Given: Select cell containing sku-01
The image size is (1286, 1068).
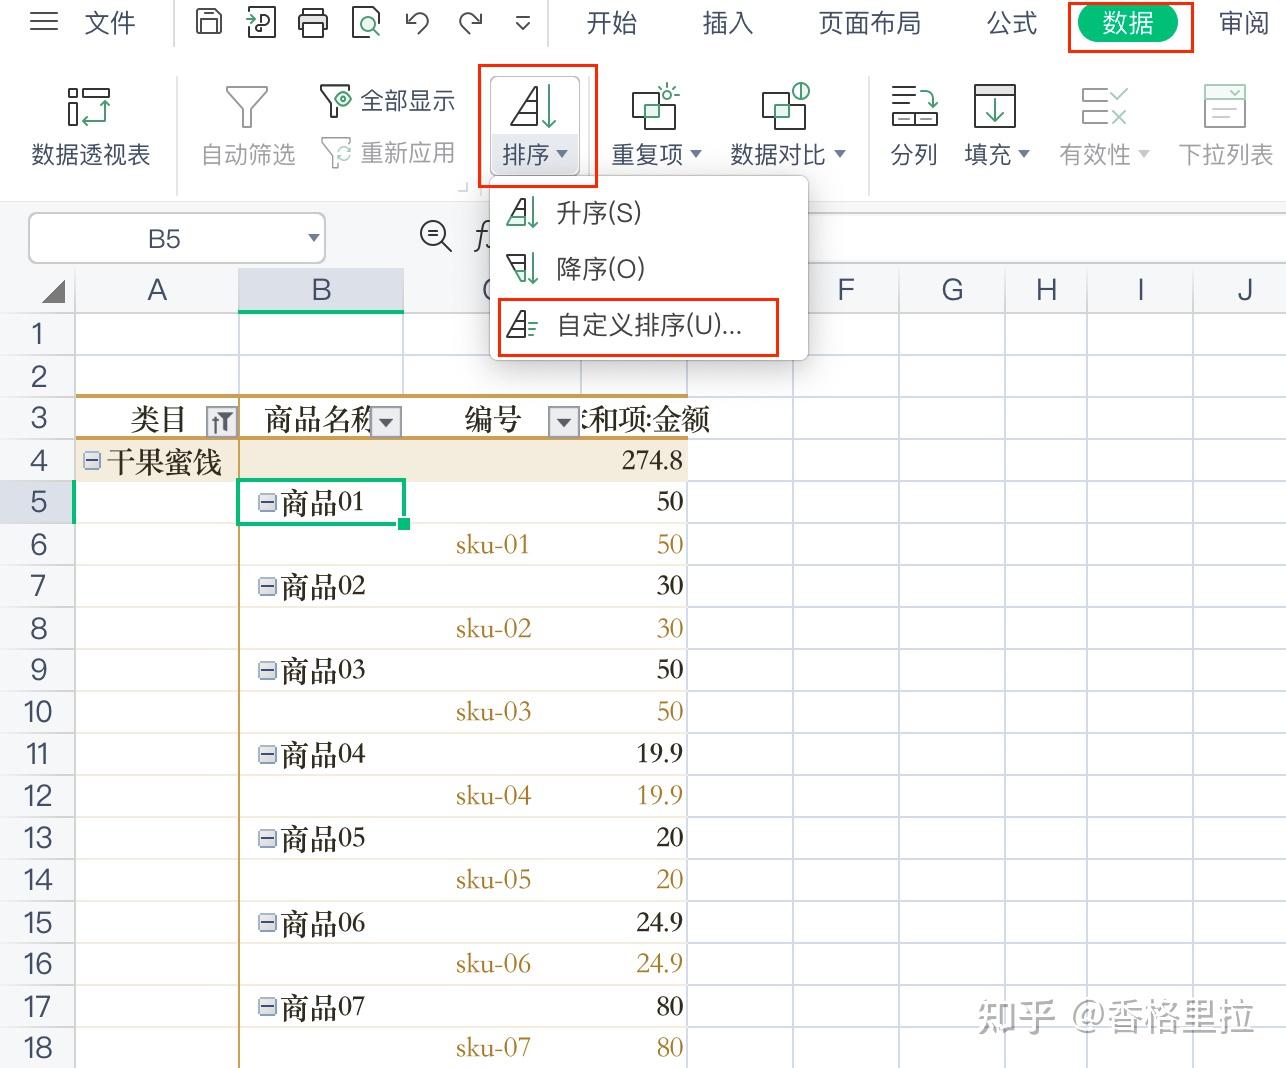Looking at the screenshot, I should tap(493, 544).
